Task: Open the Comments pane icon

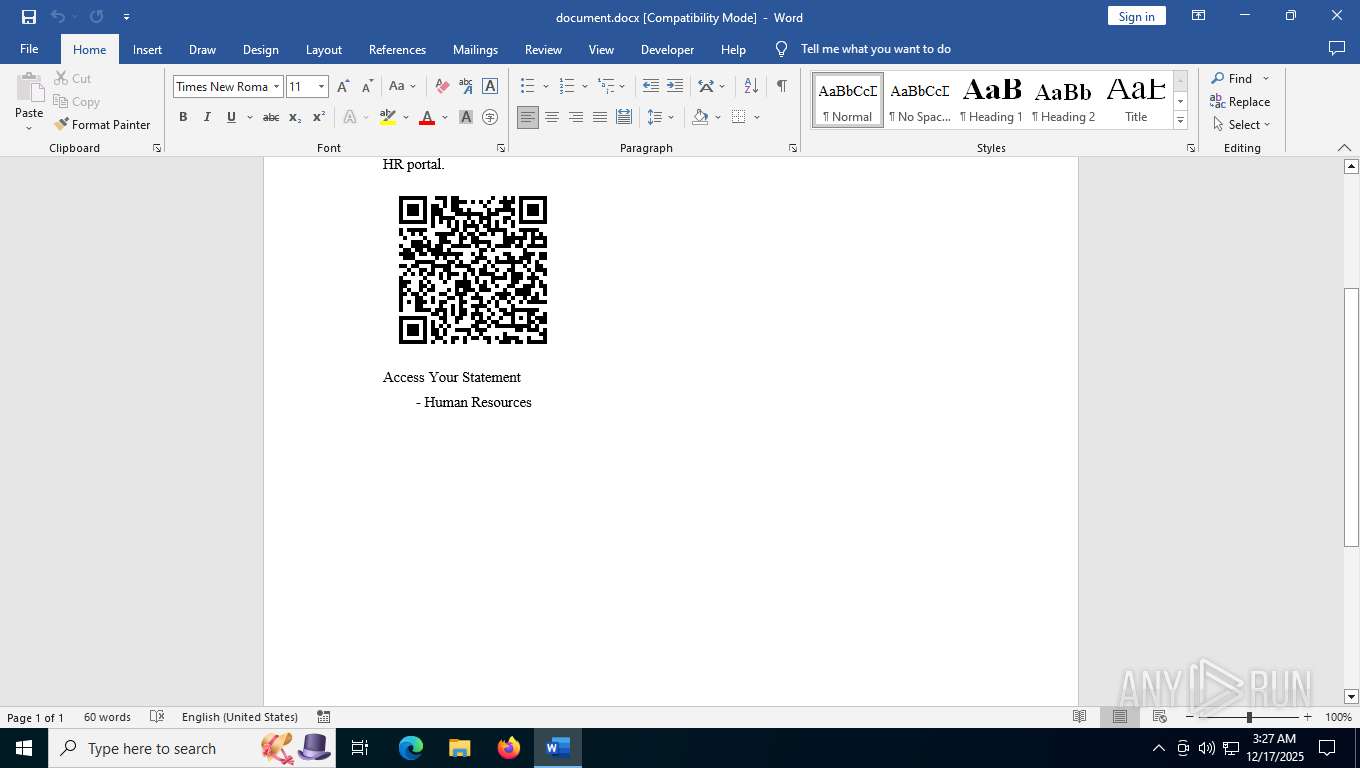Action: [1336, 49]
